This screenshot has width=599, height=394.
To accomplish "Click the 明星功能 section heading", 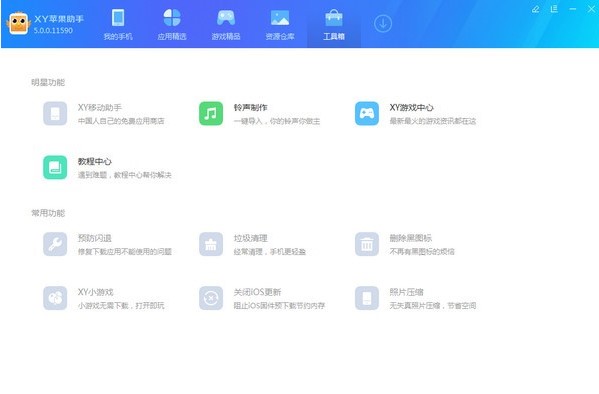I will point(48,82).
